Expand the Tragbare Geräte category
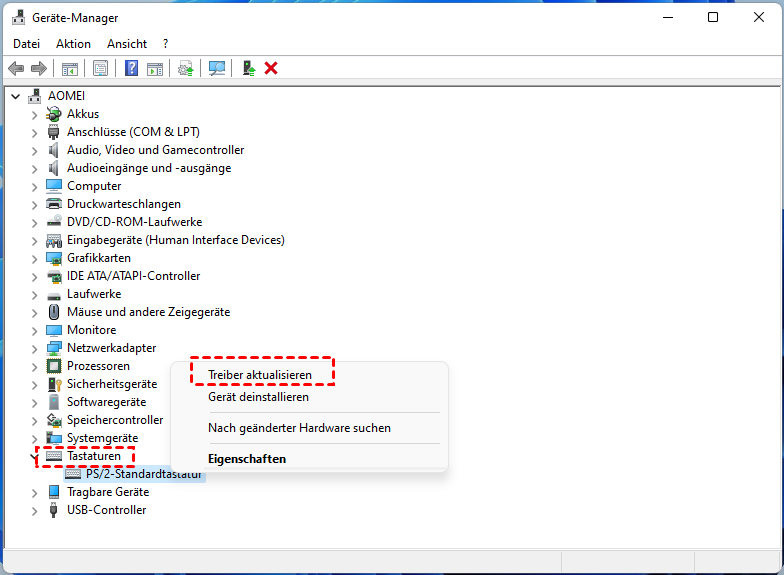The height and width of the screenshot is (575, 784). (x=34, y=492)
